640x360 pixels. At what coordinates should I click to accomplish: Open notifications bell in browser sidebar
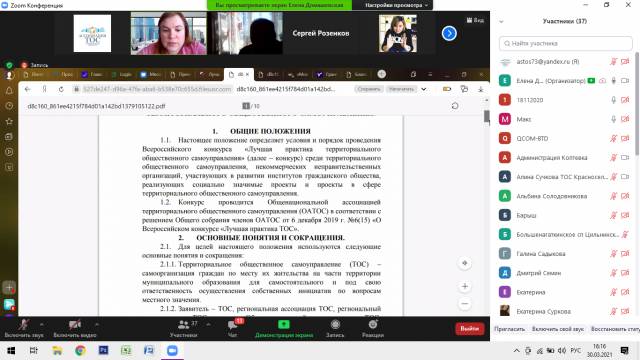click(9, 91)
